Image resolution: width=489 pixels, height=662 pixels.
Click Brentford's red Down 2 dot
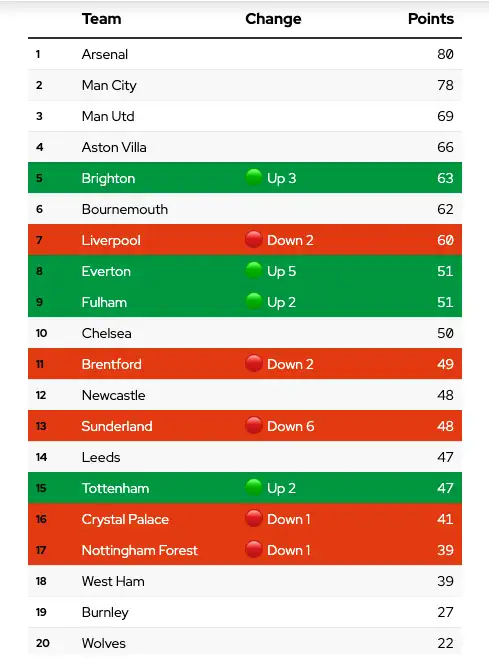click(254, 364)
